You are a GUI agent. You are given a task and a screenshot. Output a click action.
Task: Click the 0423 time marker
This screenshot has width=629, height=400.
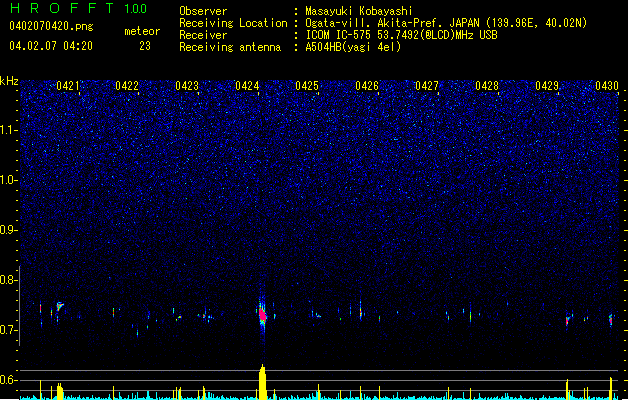[x=187, y=86]
